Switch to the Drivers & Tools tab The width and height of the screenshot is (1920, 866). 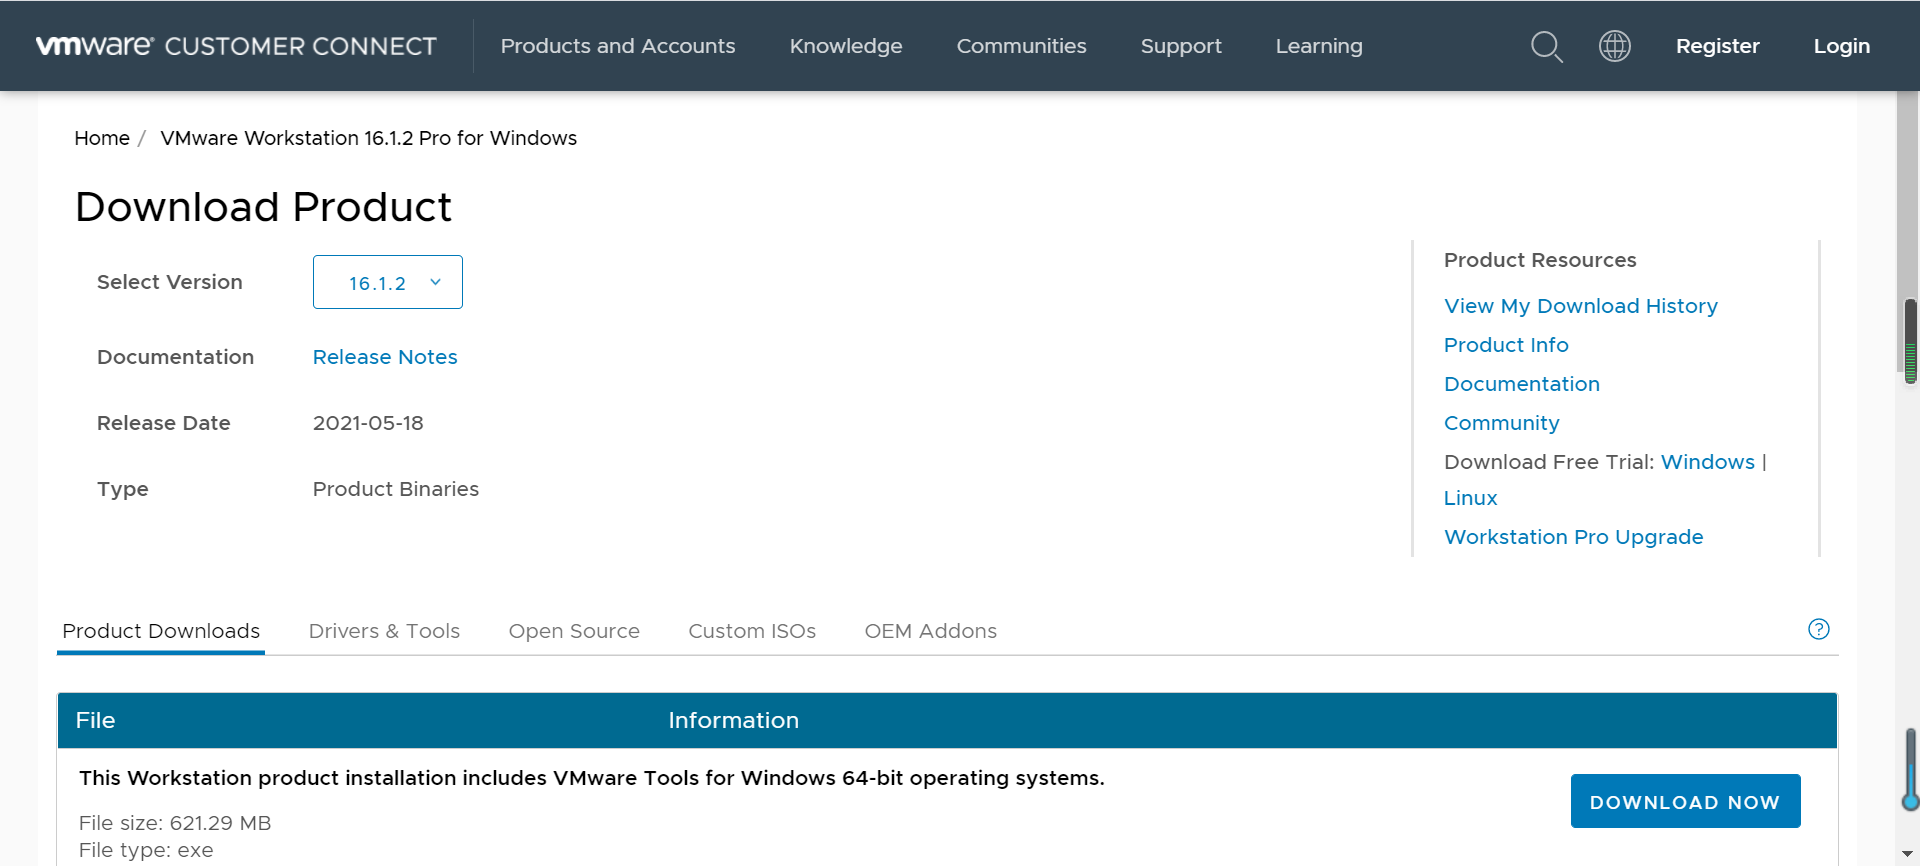pyautogui.click(x=384, y=631)
